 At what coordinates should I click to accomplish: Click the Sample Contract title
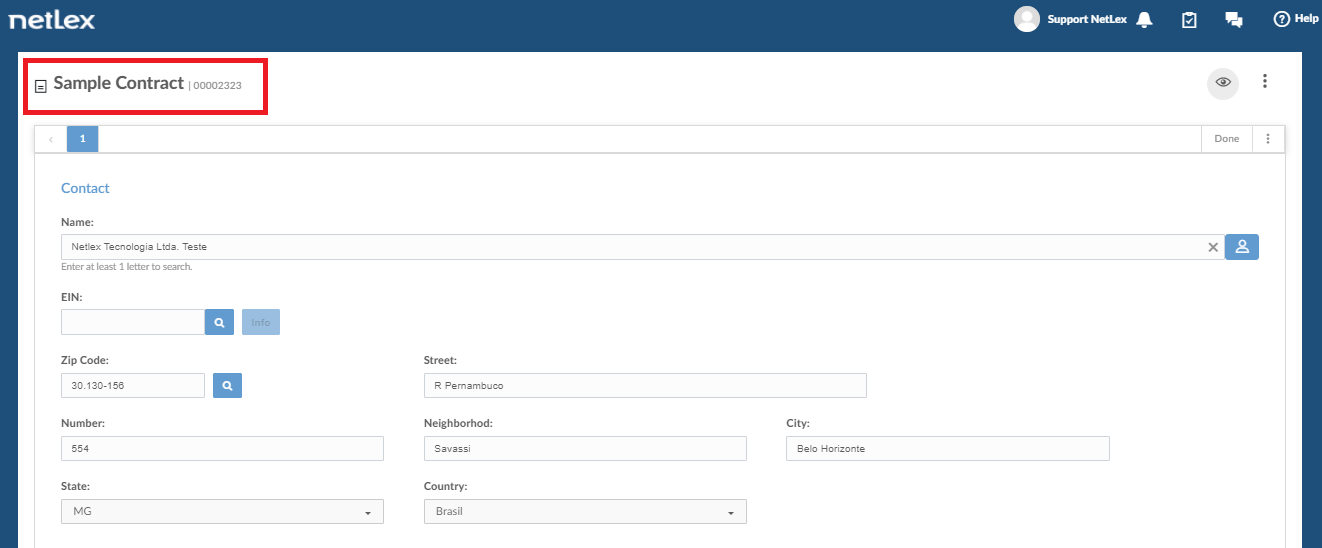(119, 83)
